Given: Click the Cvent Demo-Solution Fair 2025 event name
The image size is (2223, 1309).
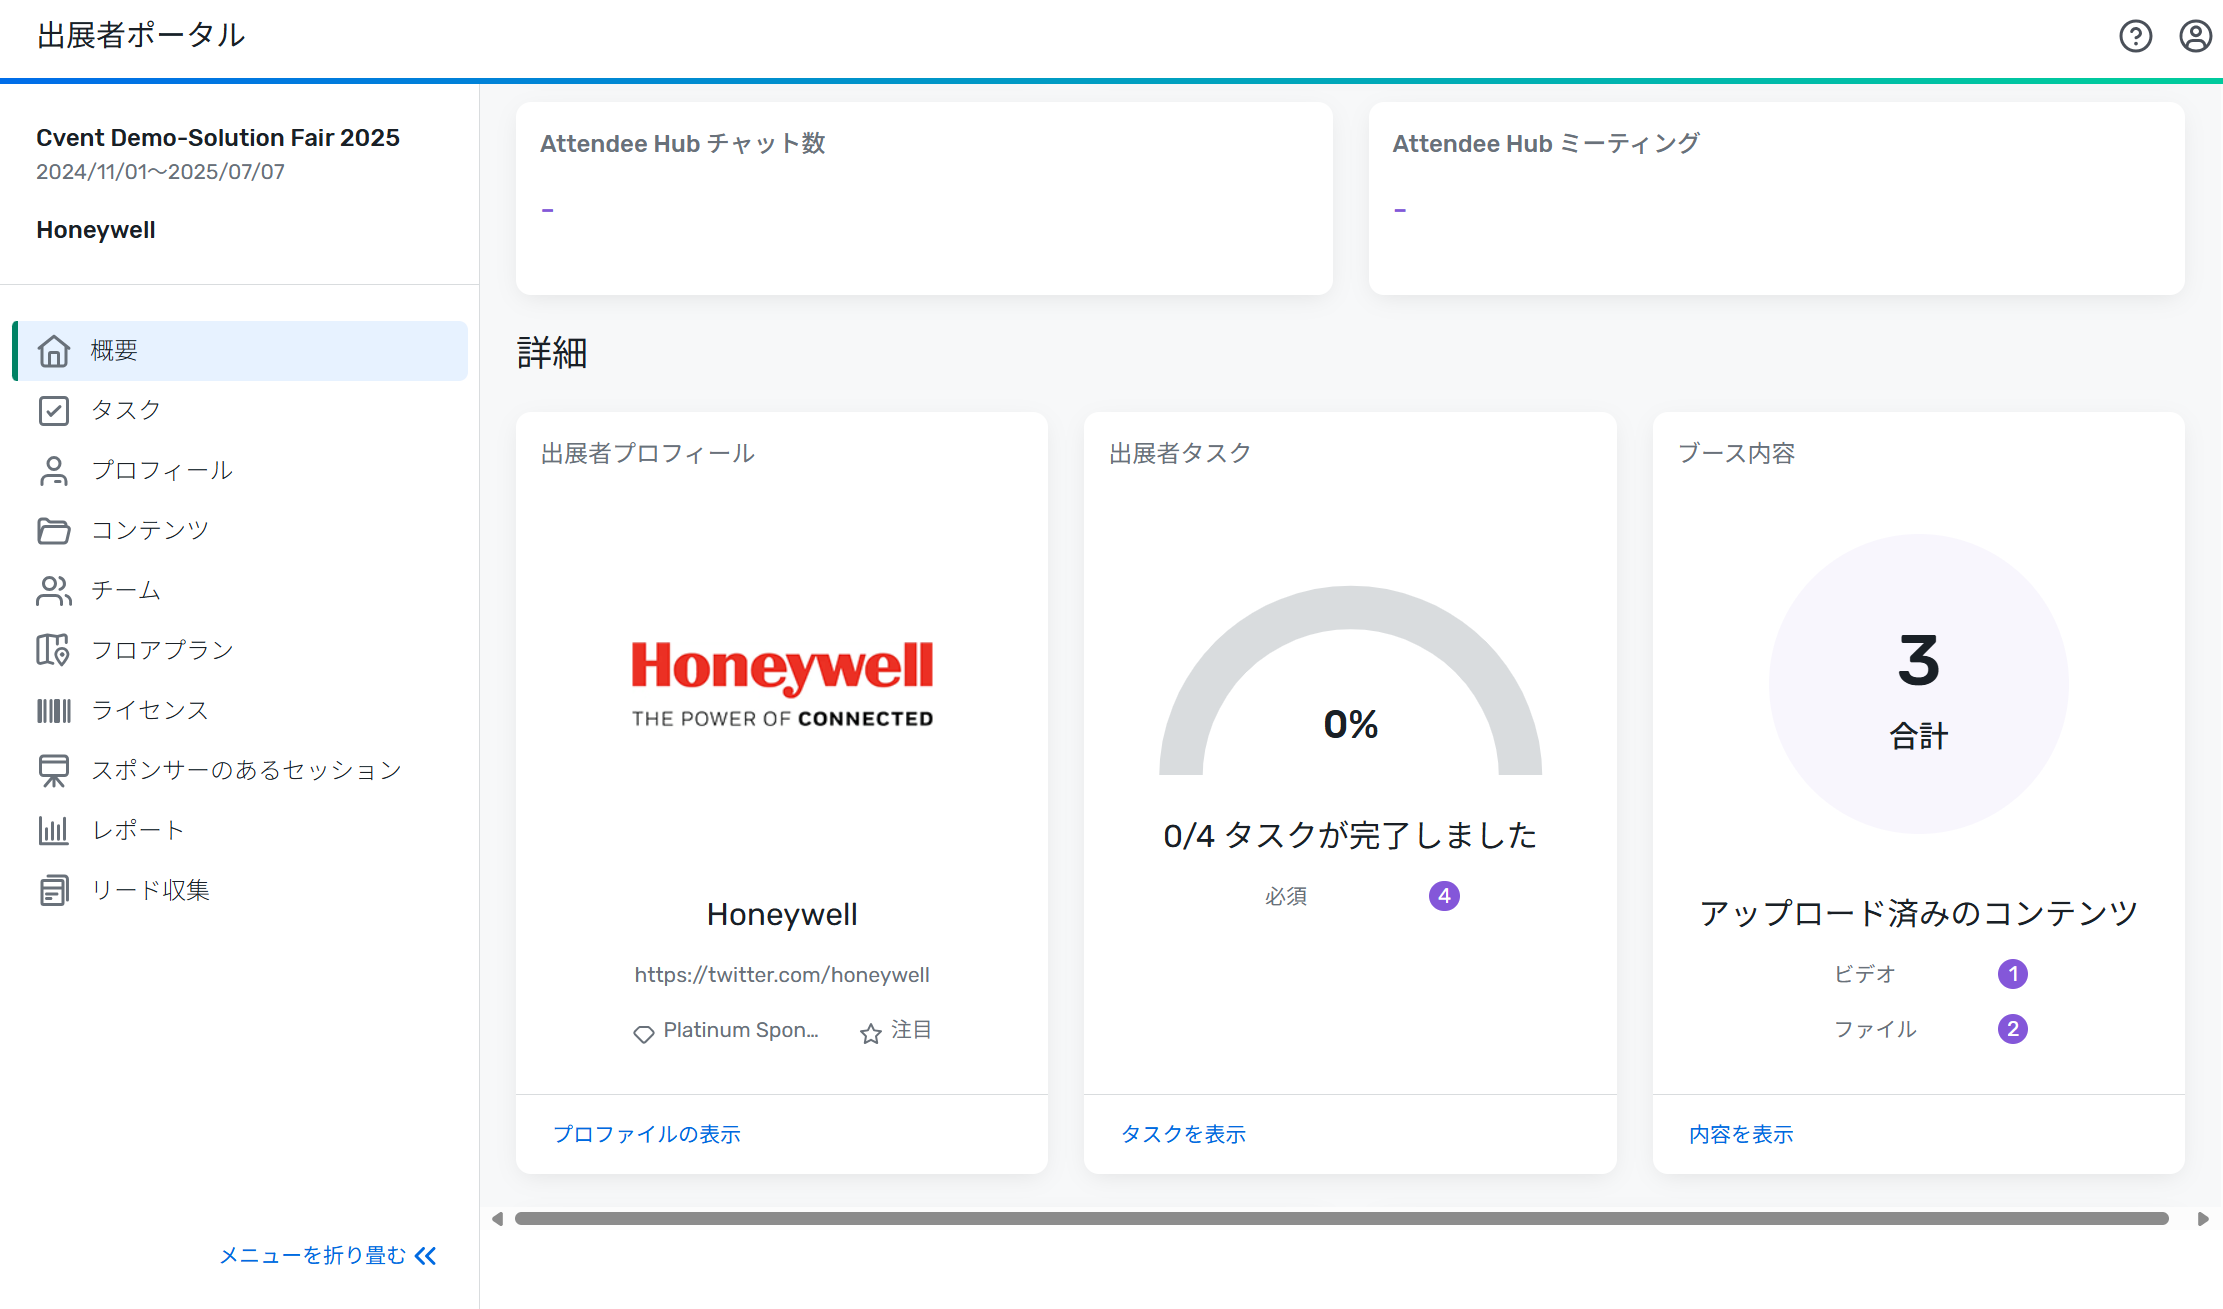Looking at the screenshot, I should (x=218, y=138).
